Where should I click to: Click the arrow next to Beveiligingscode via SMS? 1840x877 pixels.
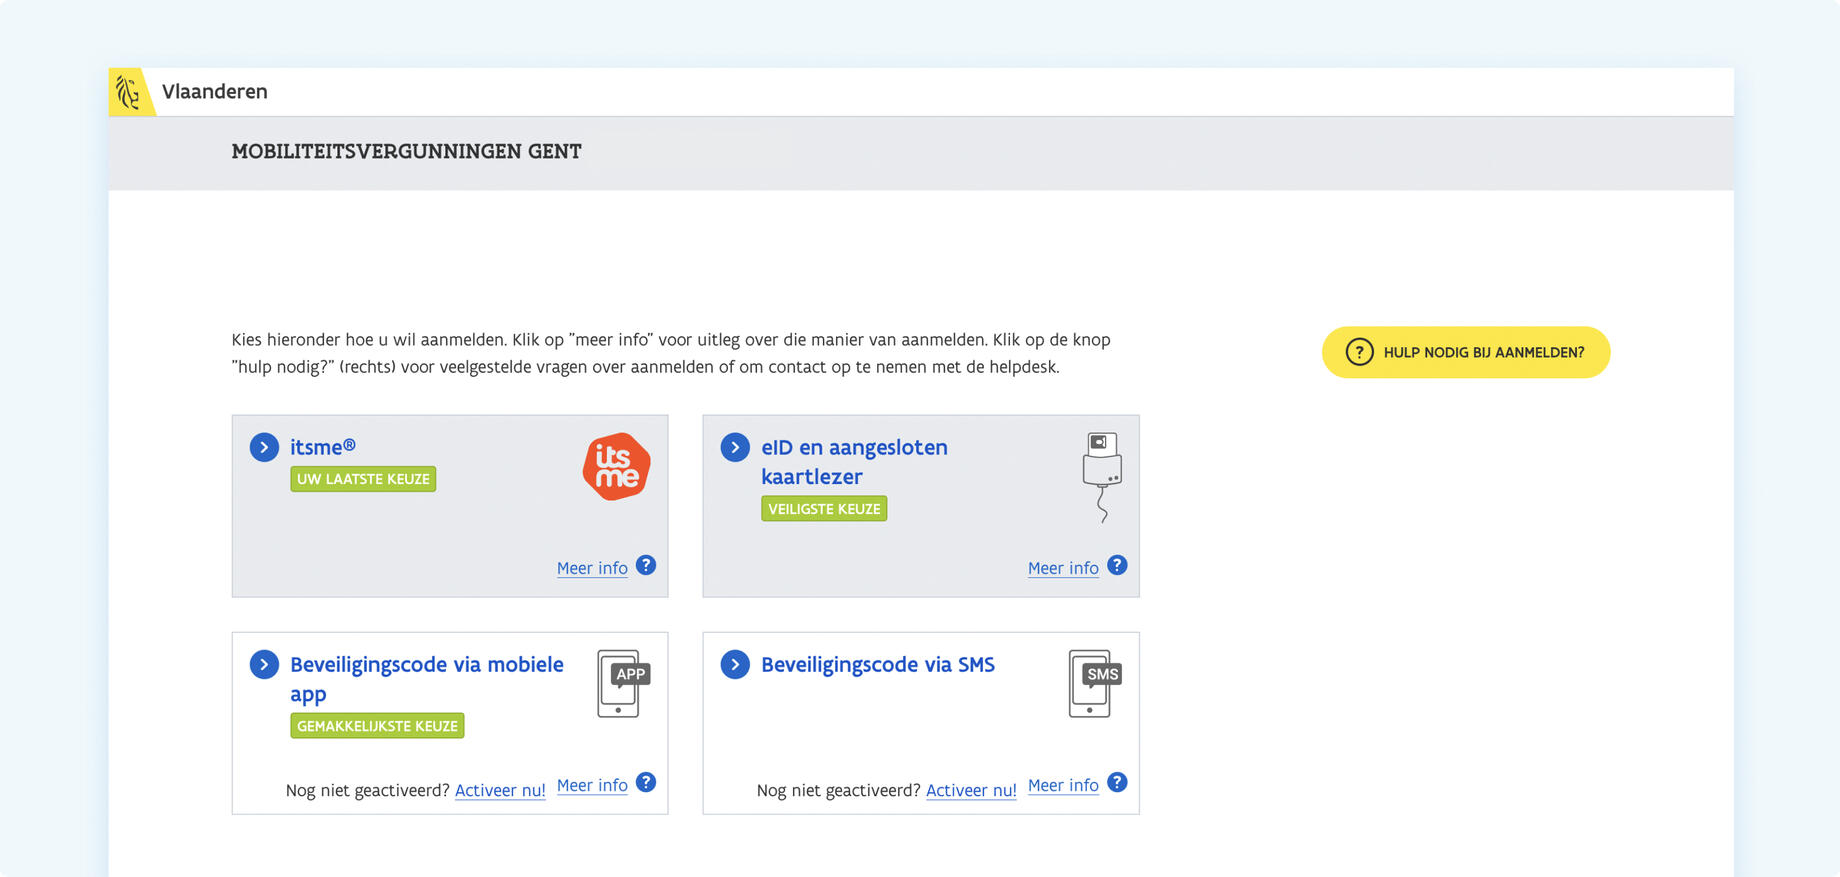pos(735,664)
